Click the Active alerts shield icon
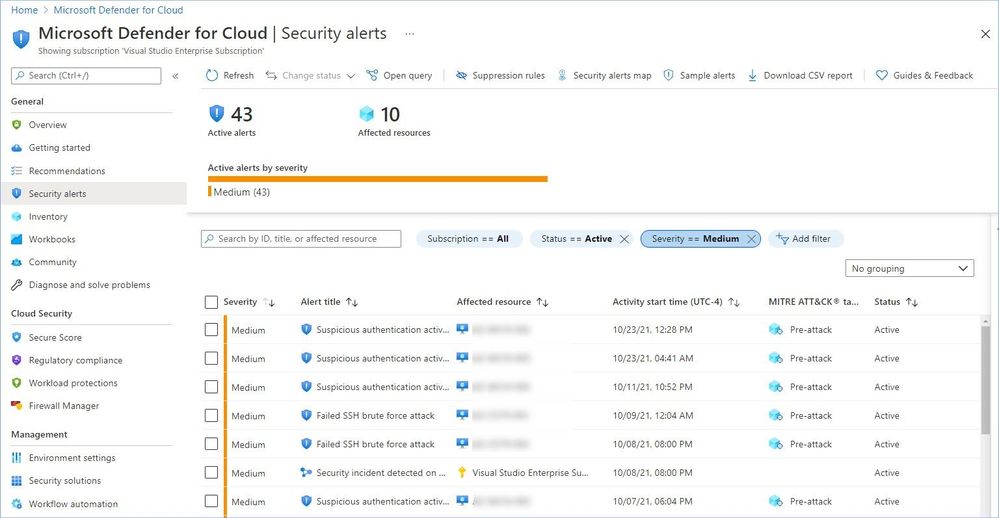 217,114
